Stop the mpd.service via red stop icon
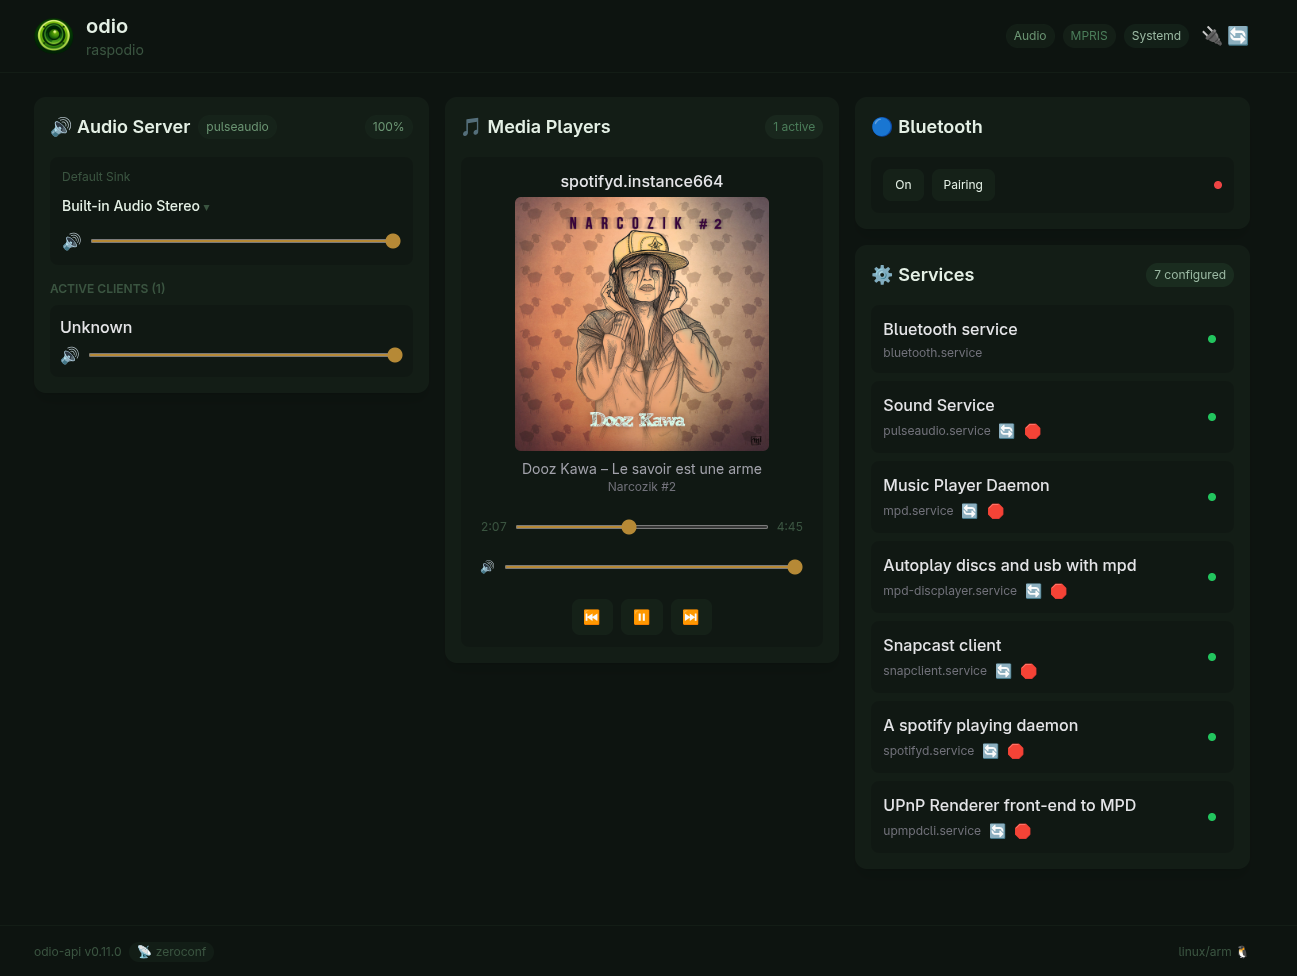This screenshot has width=1297, height=976. (995, 511)
